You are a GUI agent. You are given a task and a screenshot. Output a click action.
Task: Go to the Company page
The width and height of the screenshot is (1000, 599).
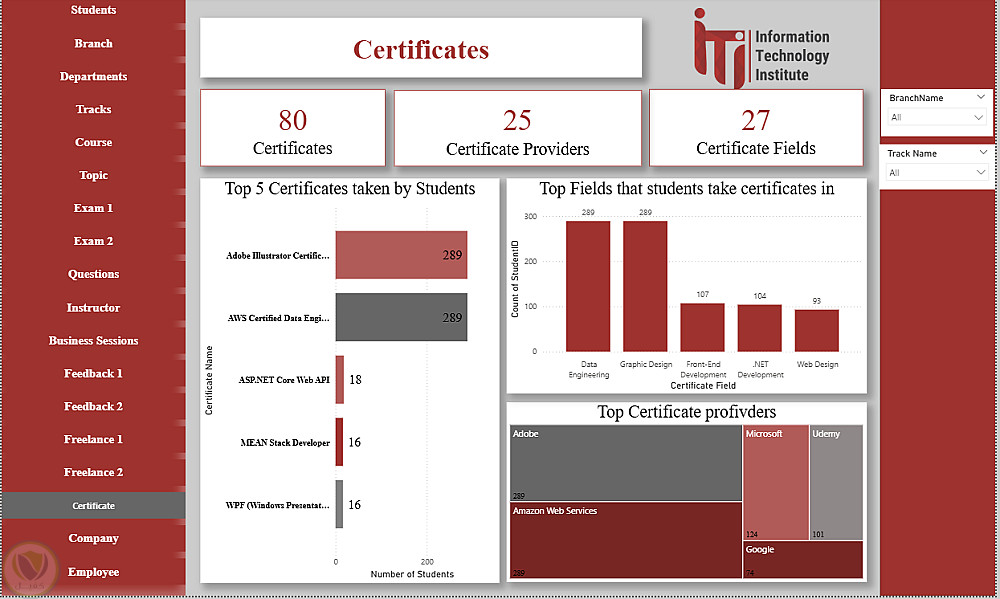(93, 538)
